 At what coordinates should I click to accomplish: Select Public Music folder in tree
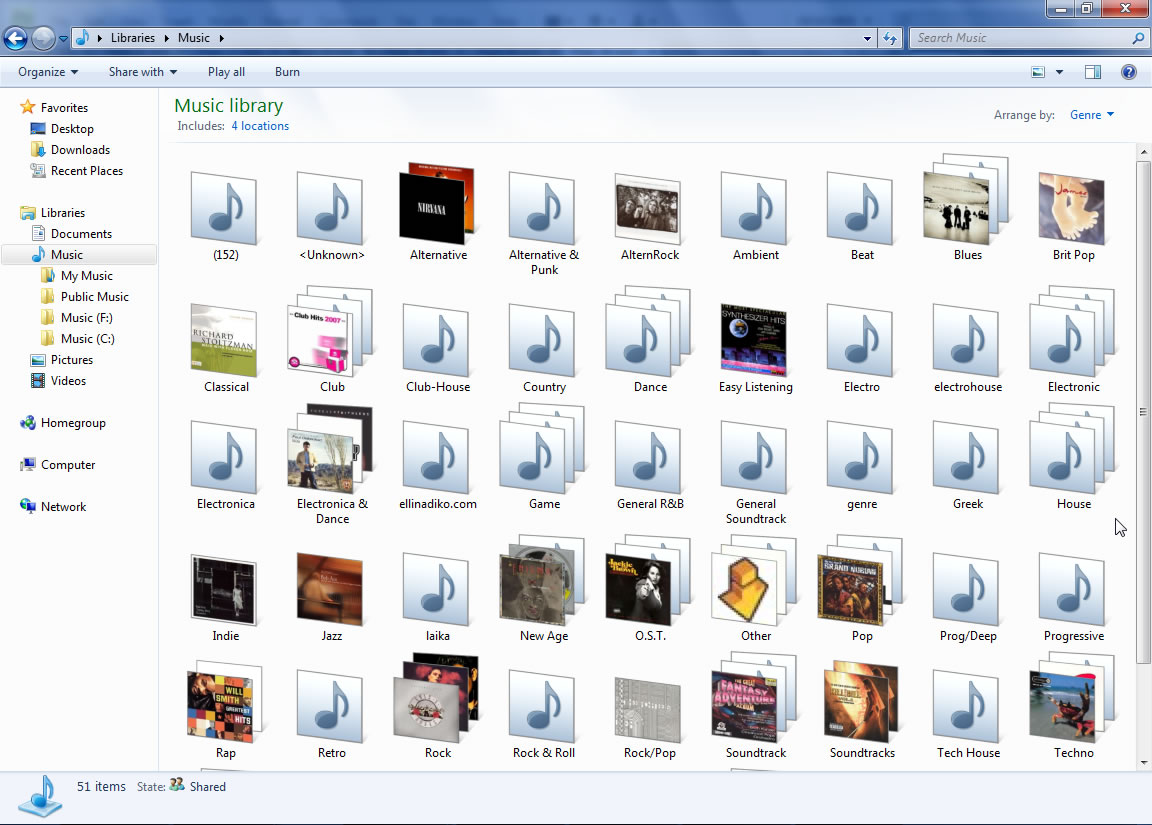pyautogui.click(x=94, y=297)
